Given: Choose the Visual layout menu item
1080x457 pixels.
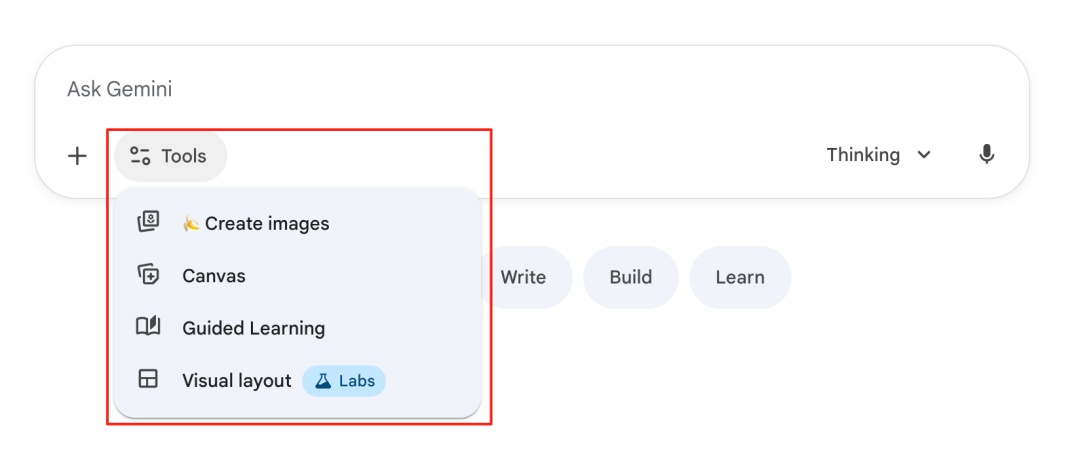Looking at the screenshot, I should coord(237,381).
